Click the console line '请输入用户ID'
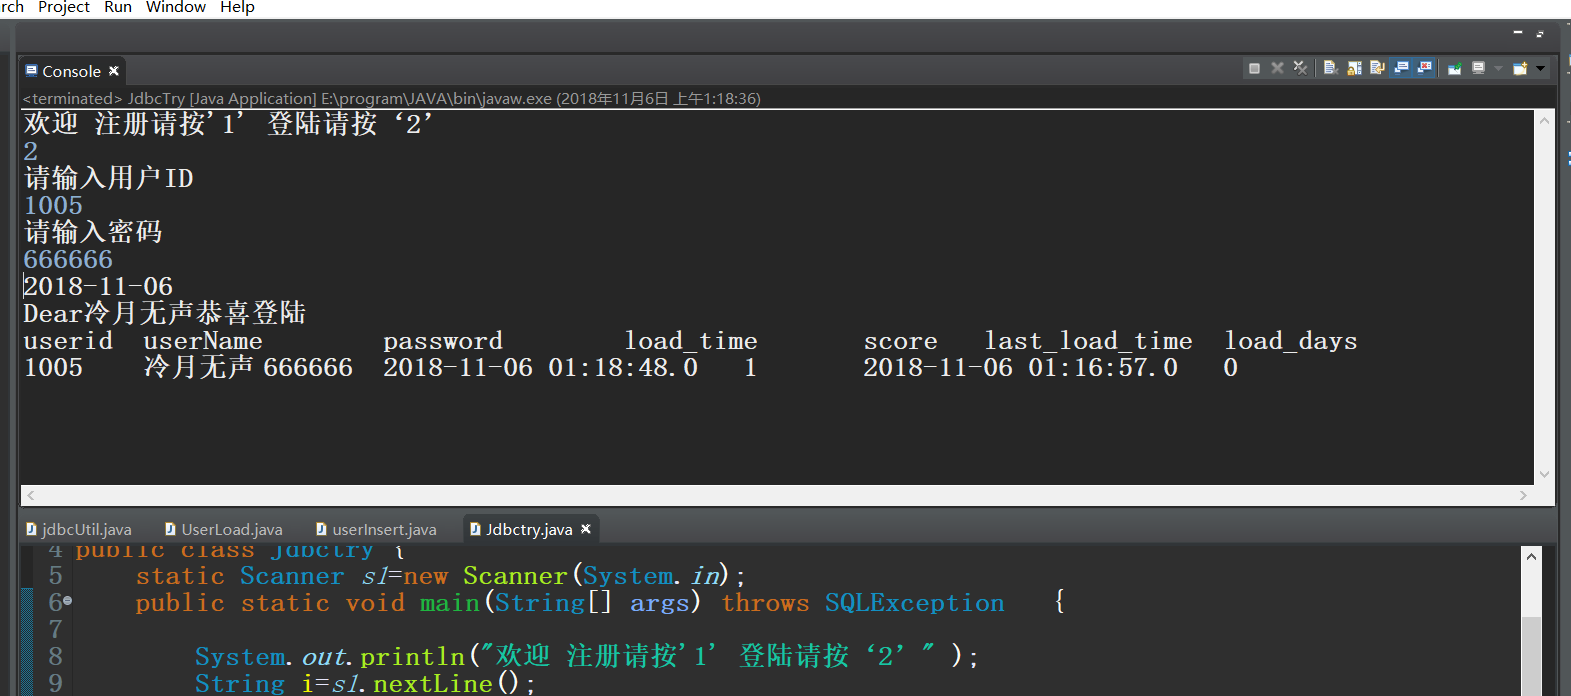The height and width of the screenshot is (696, 1571). 108,178
